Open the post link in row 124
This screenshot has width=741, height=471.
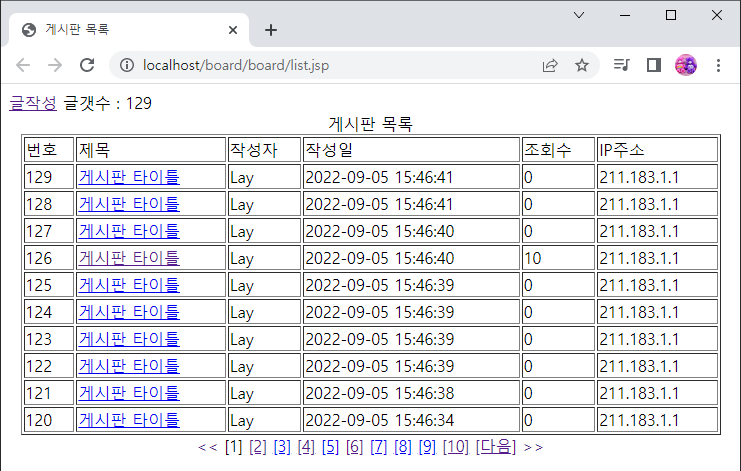click(x=129, y=312)
